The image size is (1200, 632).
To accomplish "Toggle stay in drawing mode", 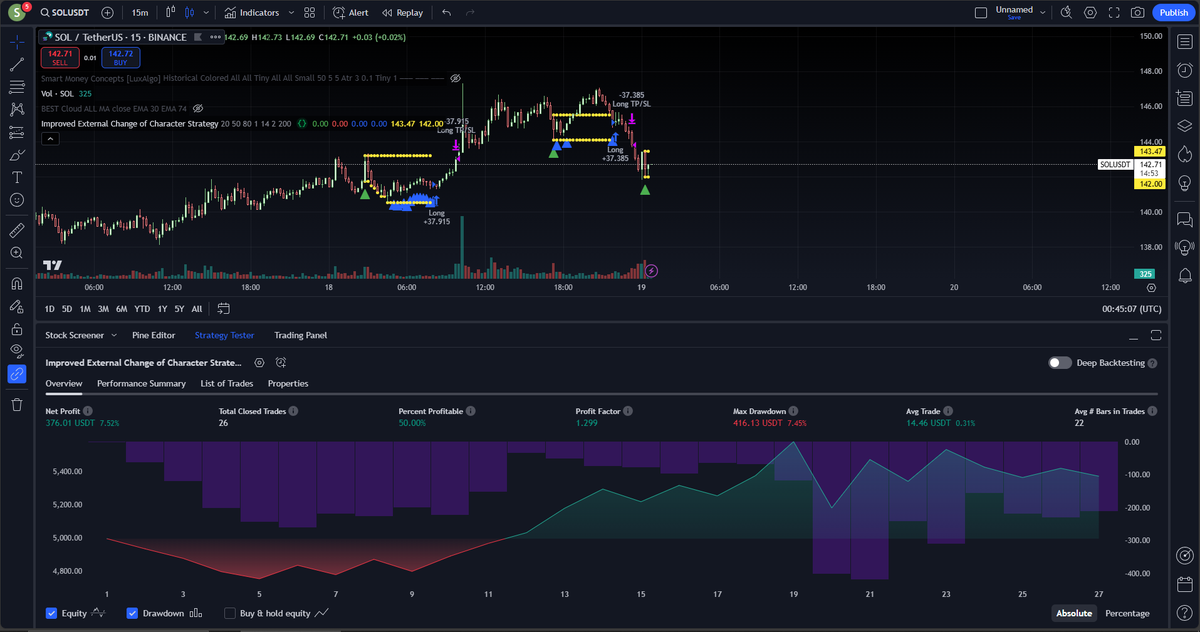I will point(17,306).
